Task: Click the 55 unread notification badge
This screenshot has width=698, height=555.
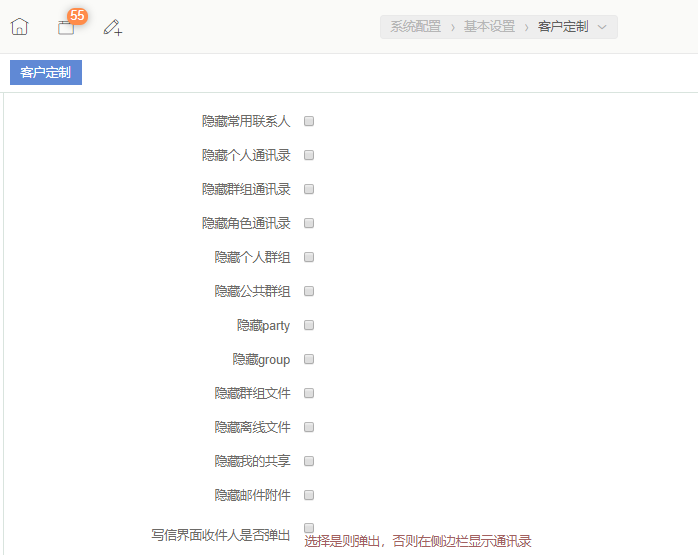Action: click(77, 16)
